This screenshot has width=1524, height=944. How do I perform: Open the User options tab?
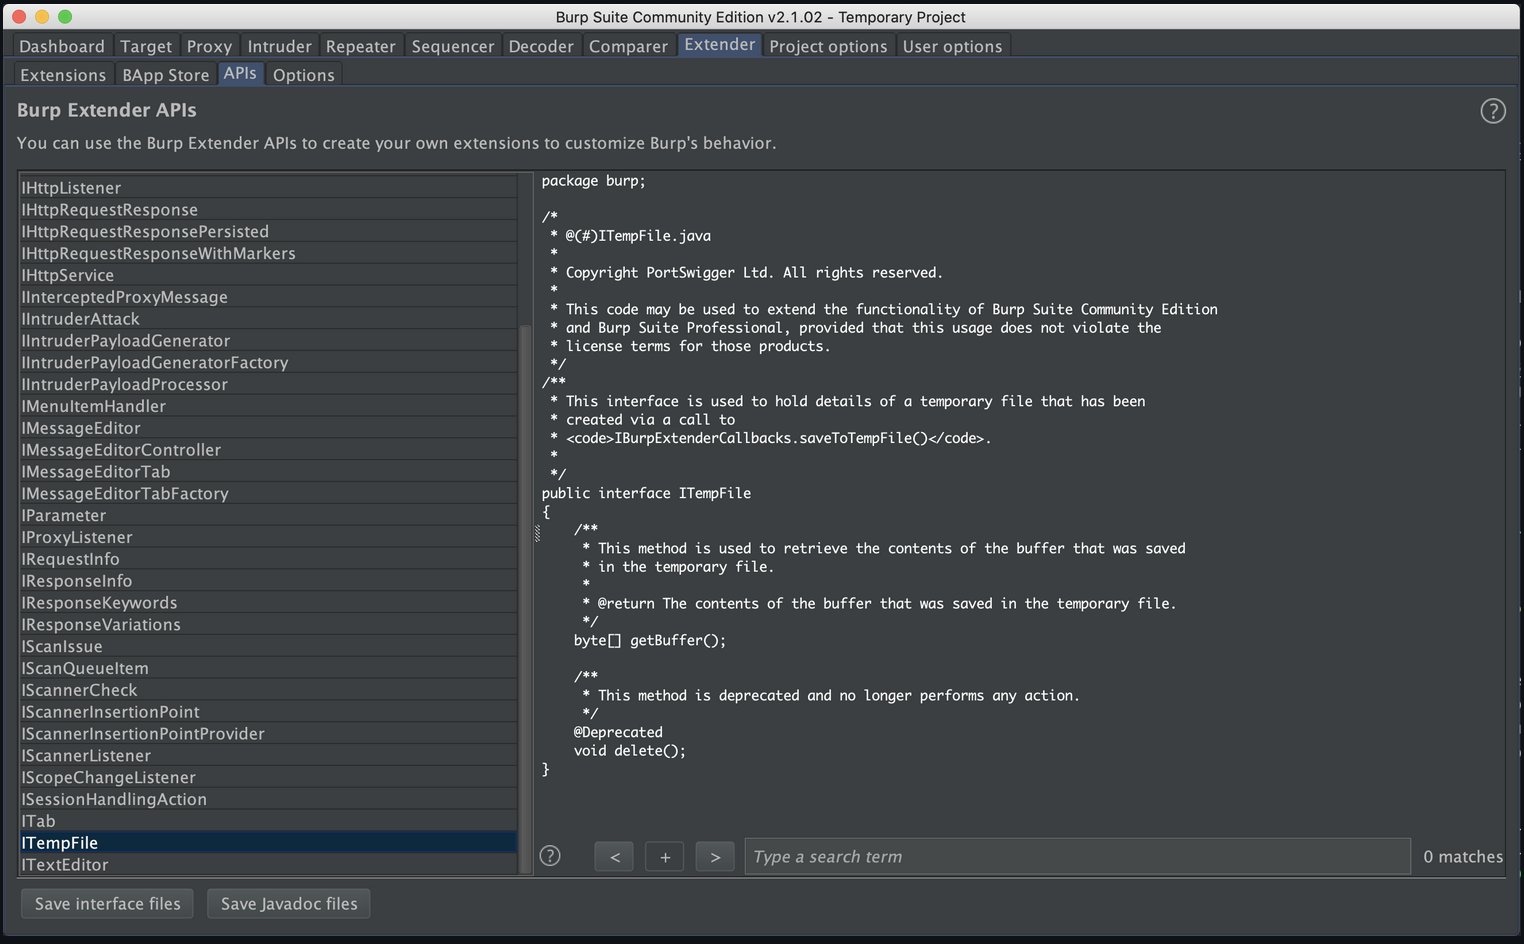point(952,46)
